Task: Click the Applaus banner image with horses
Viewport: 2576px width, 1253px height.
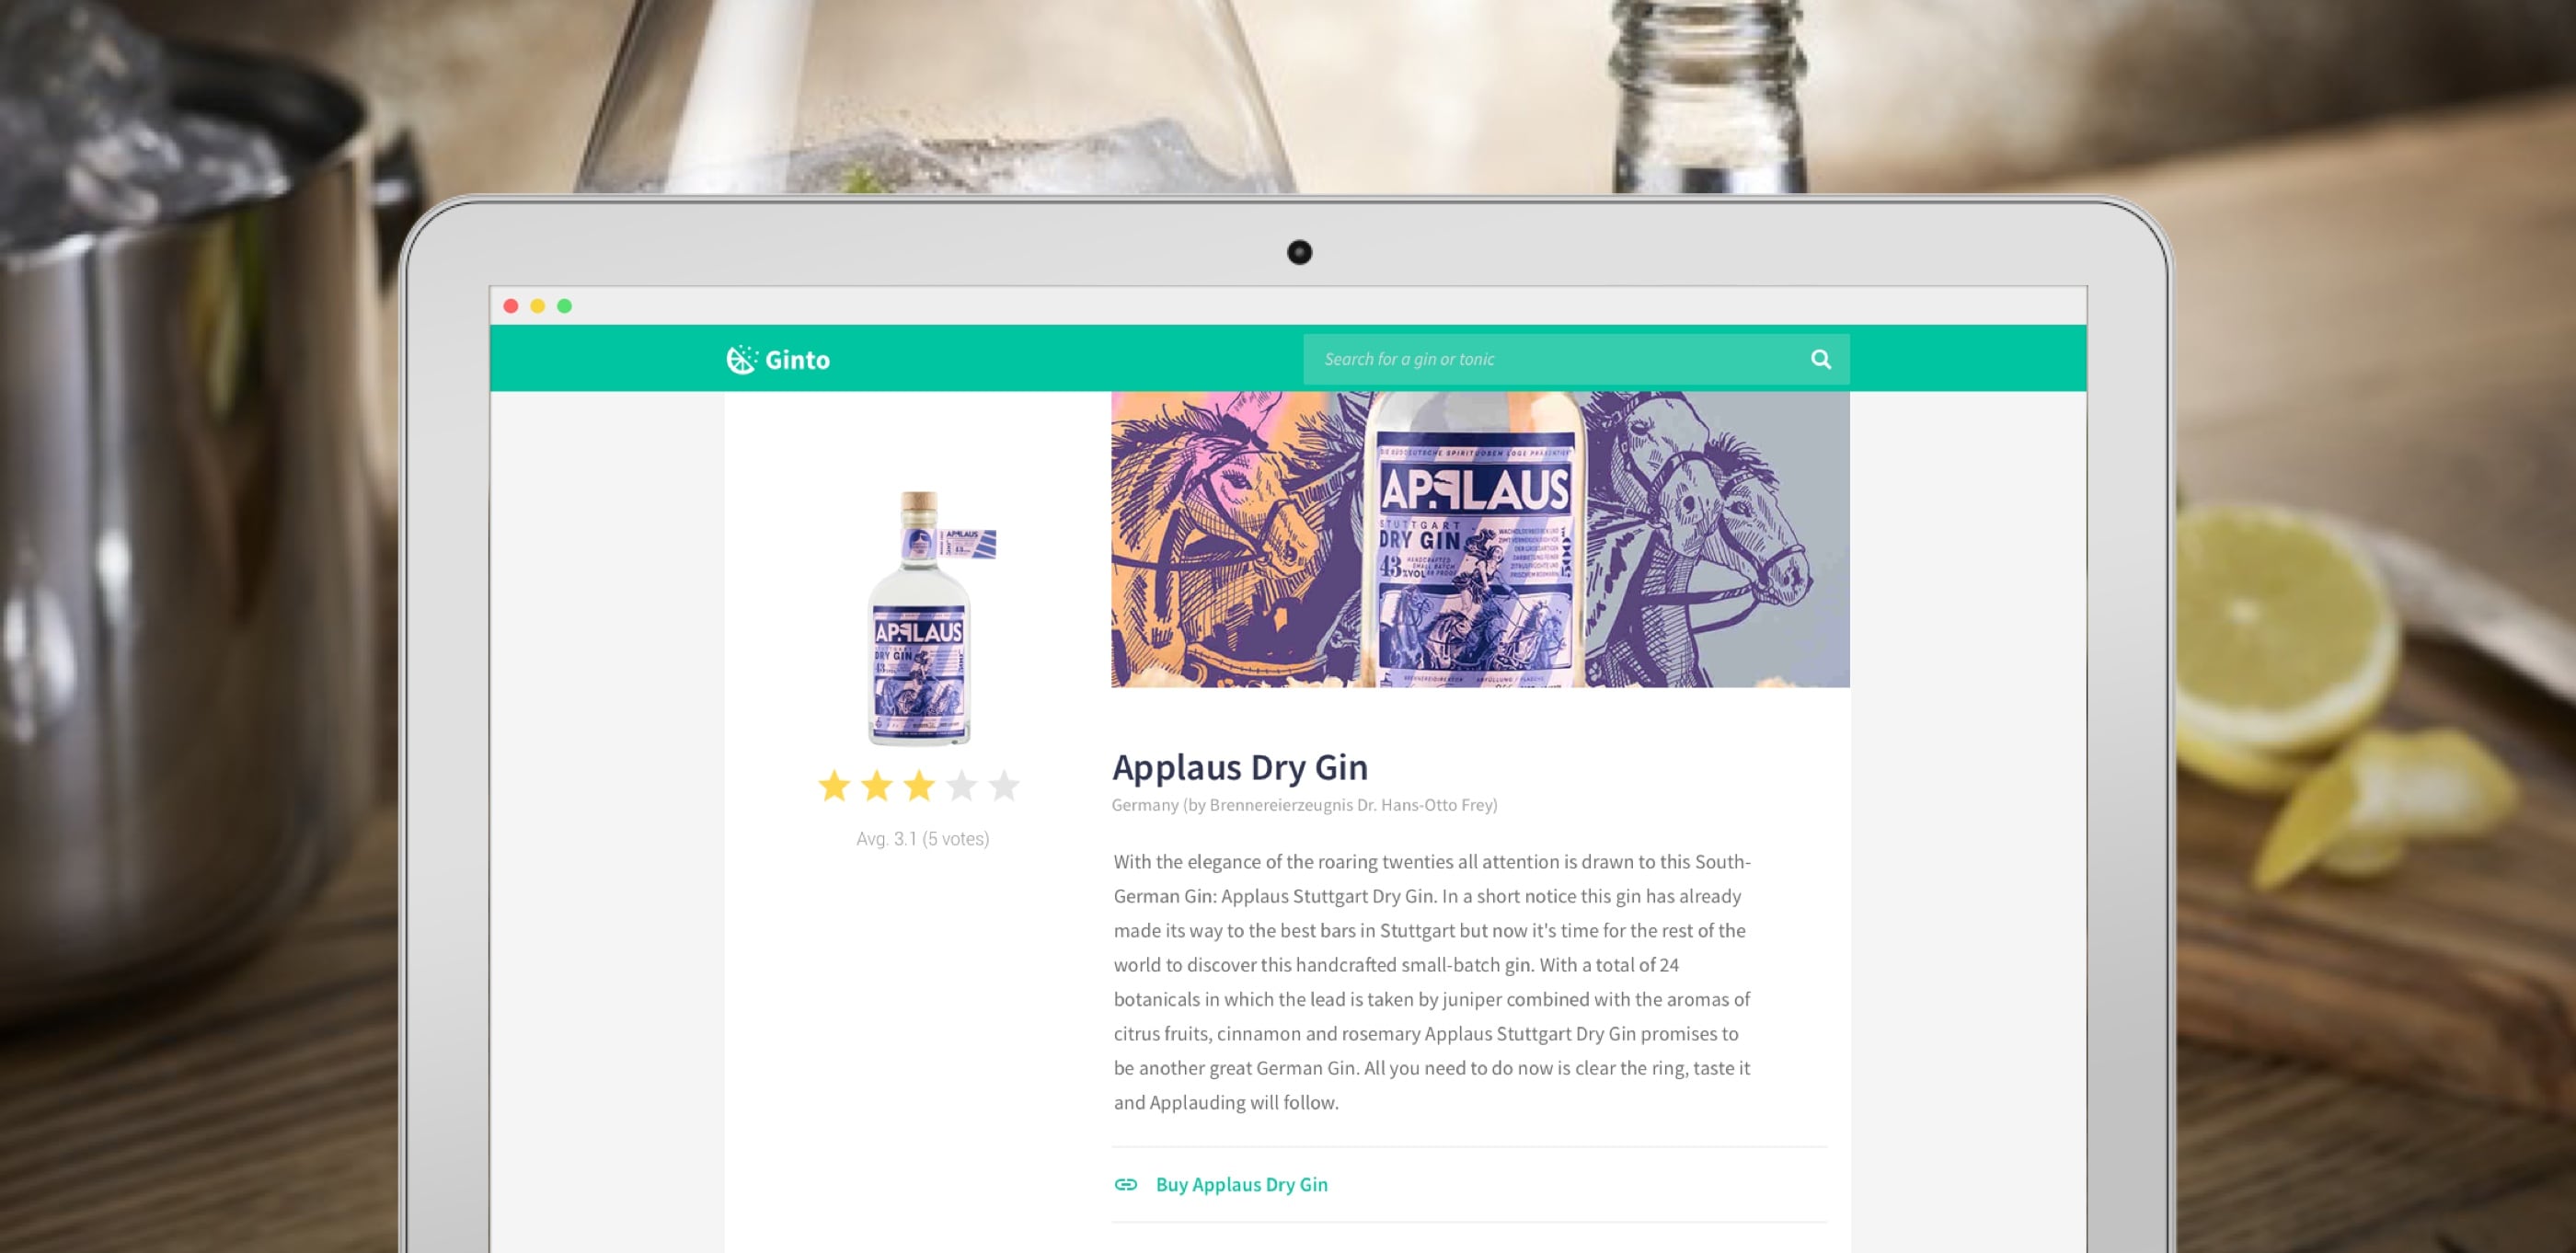Action: [1480, 539]
